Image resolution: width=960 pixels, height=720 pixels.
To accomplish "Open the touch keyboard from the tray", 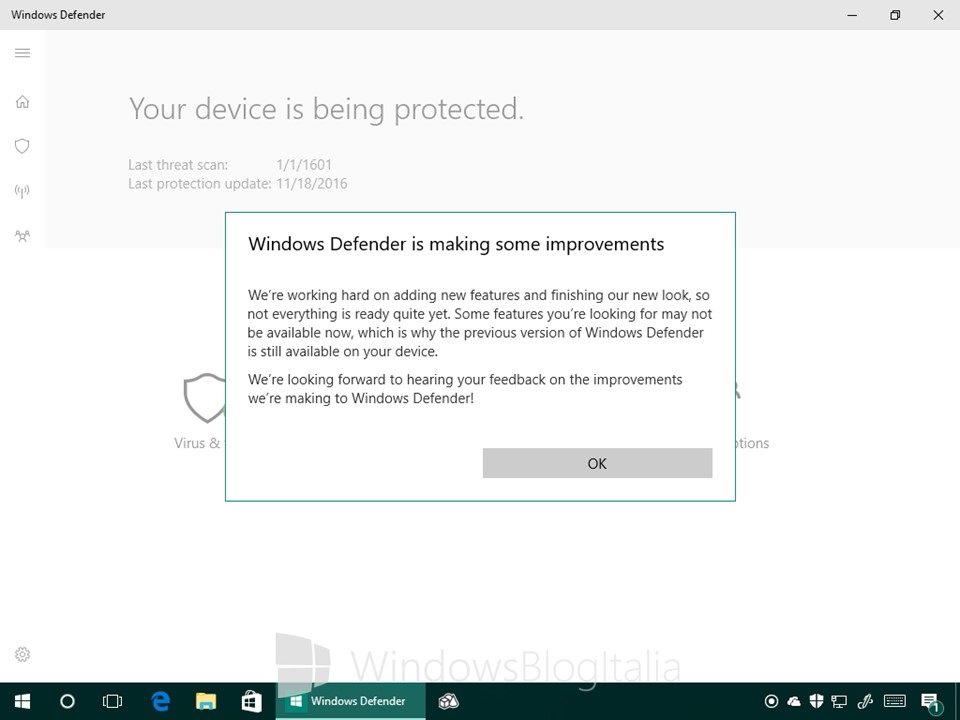I will point(895,701).
